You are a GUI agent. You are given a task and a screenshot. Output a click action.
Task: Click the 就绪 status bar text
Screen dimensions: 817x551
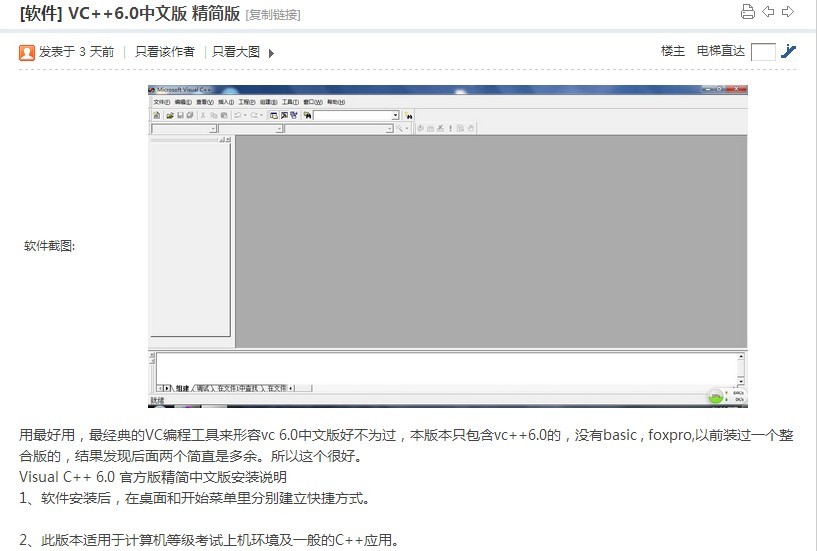157,400
